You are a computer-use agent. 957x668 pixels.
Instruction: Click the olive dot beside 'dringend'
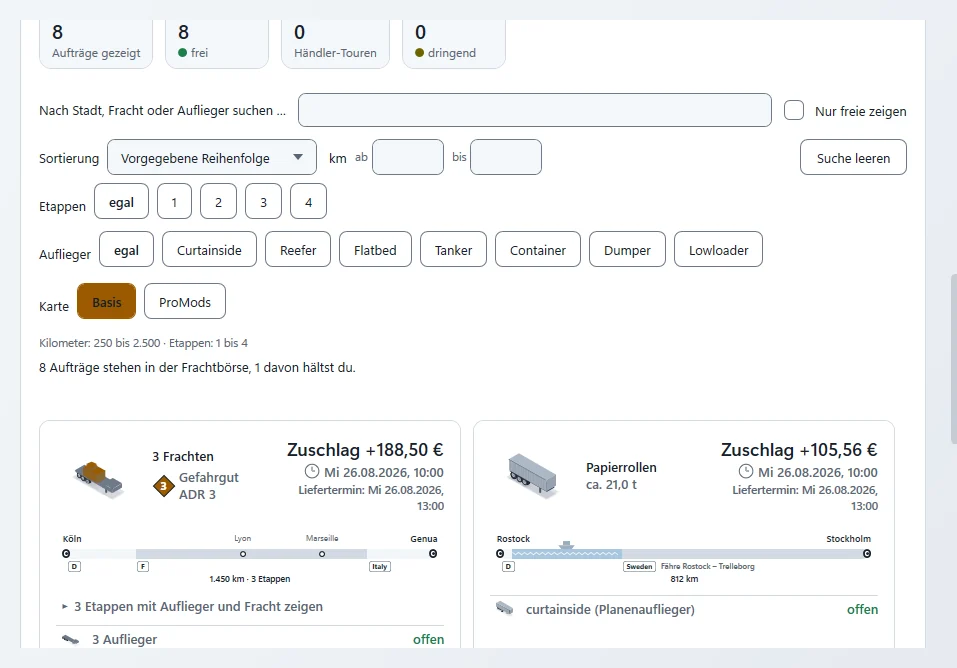[x=419, y=53]
